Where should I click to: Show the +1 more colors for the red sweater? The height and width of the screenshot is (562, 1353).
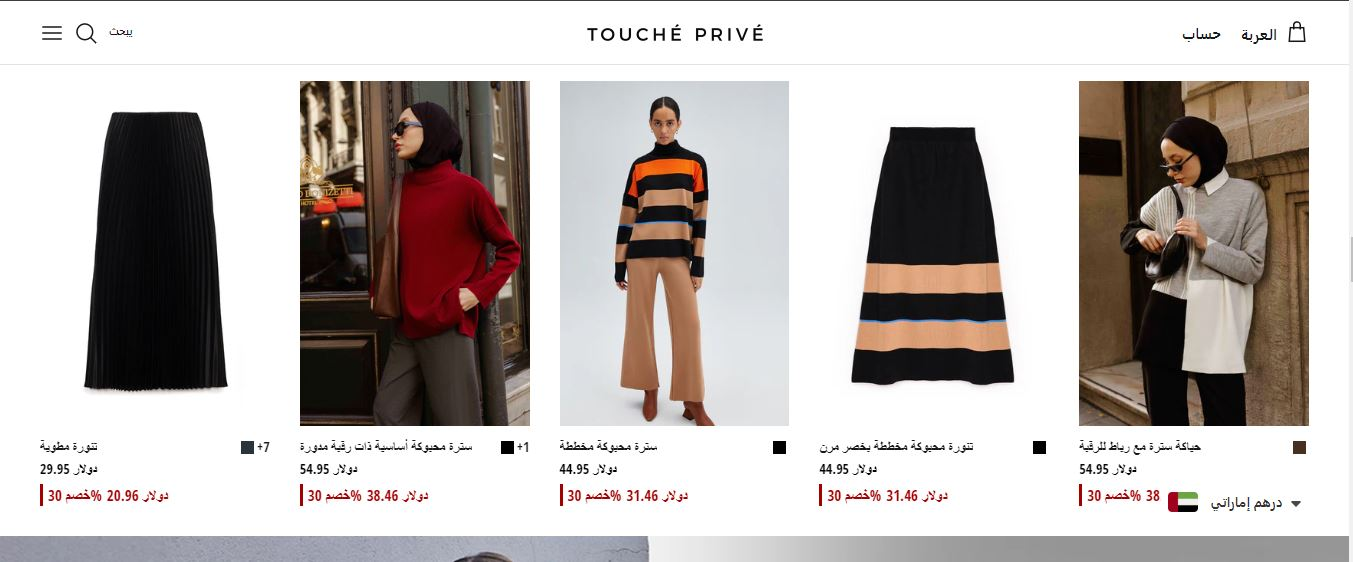[523, 447]
